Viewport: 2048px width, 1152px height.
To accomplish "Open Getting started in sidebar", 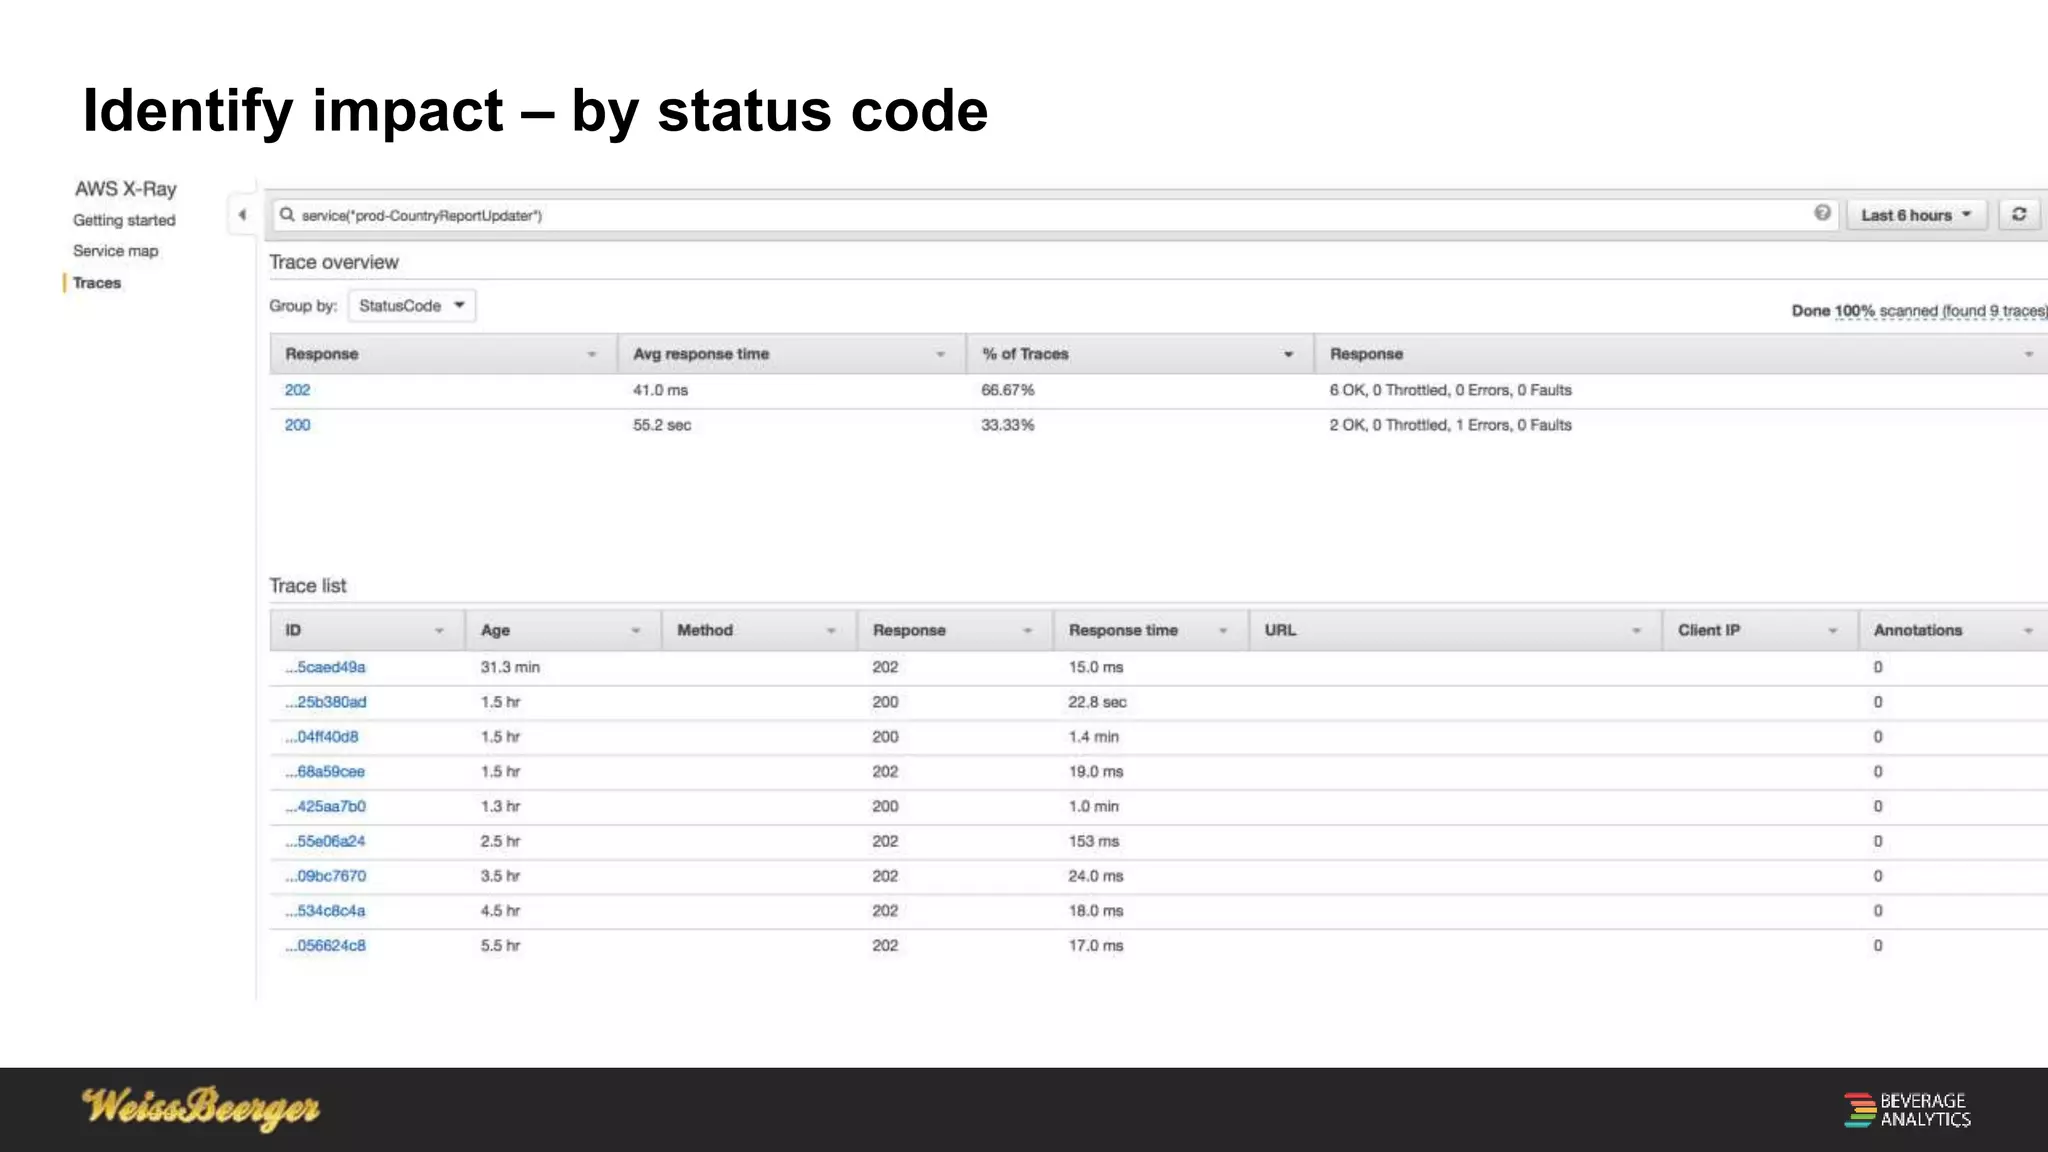I will (124, 220).
